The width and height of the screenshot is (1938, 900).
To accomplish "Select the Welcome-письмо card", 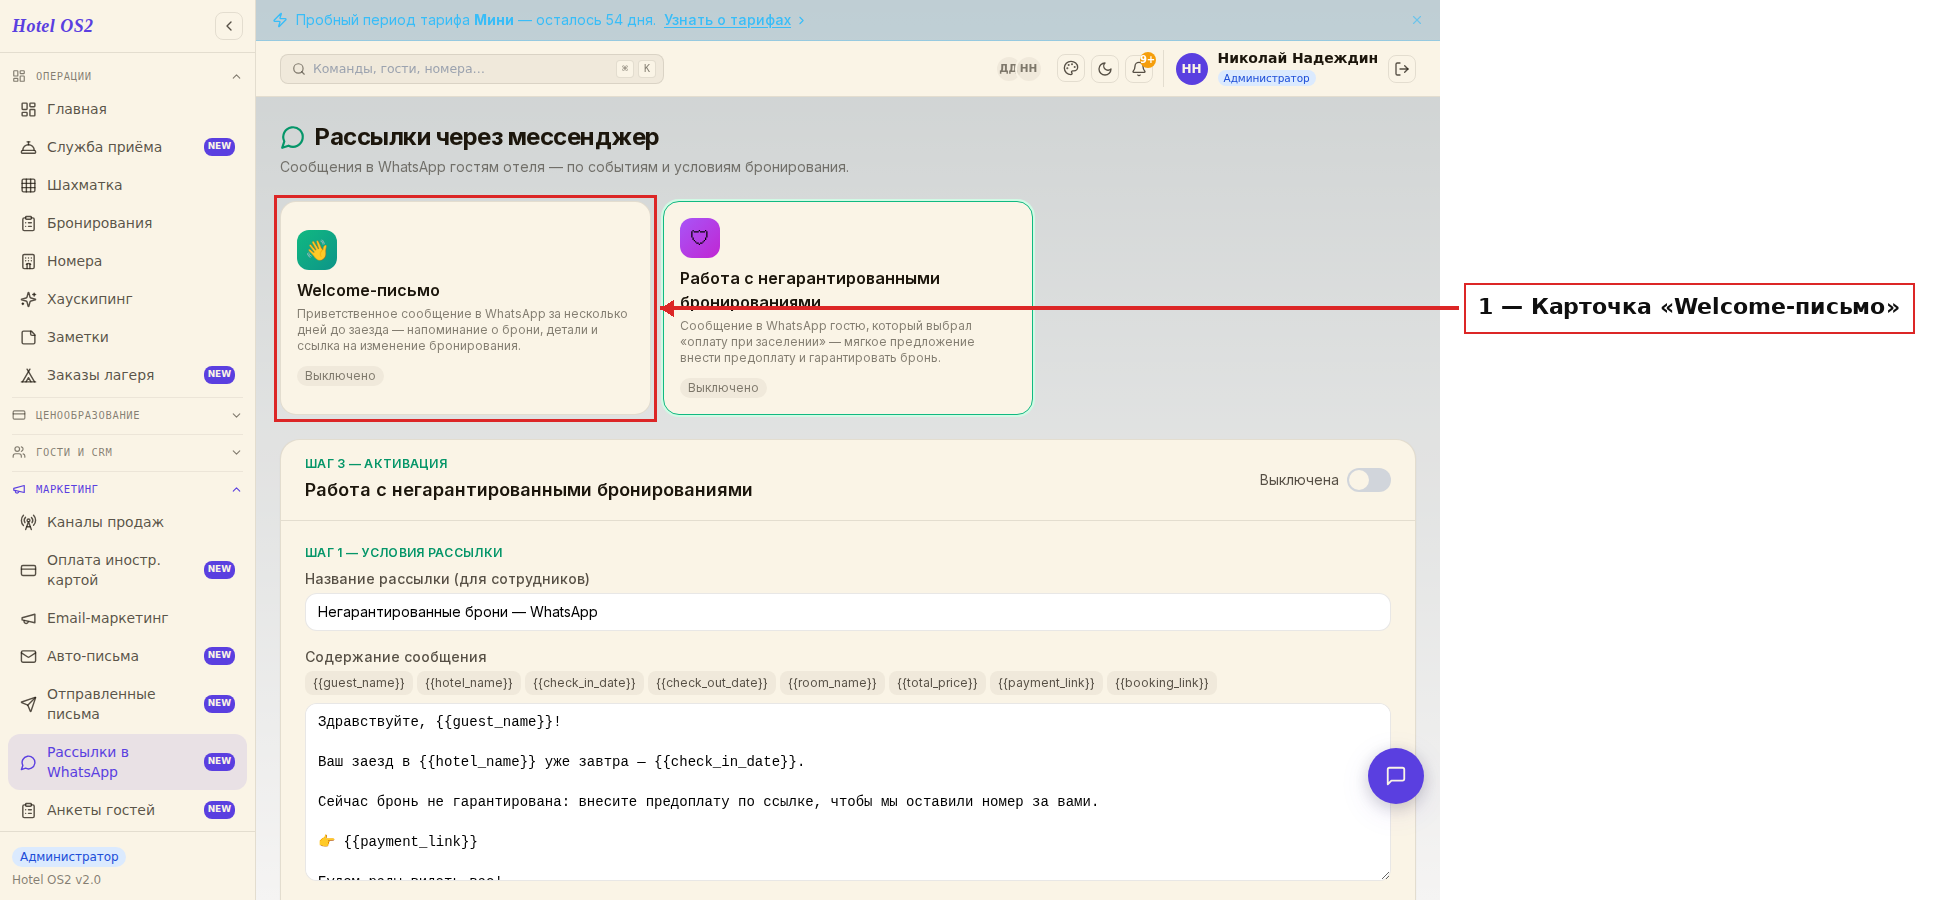I will click(465, 308).
